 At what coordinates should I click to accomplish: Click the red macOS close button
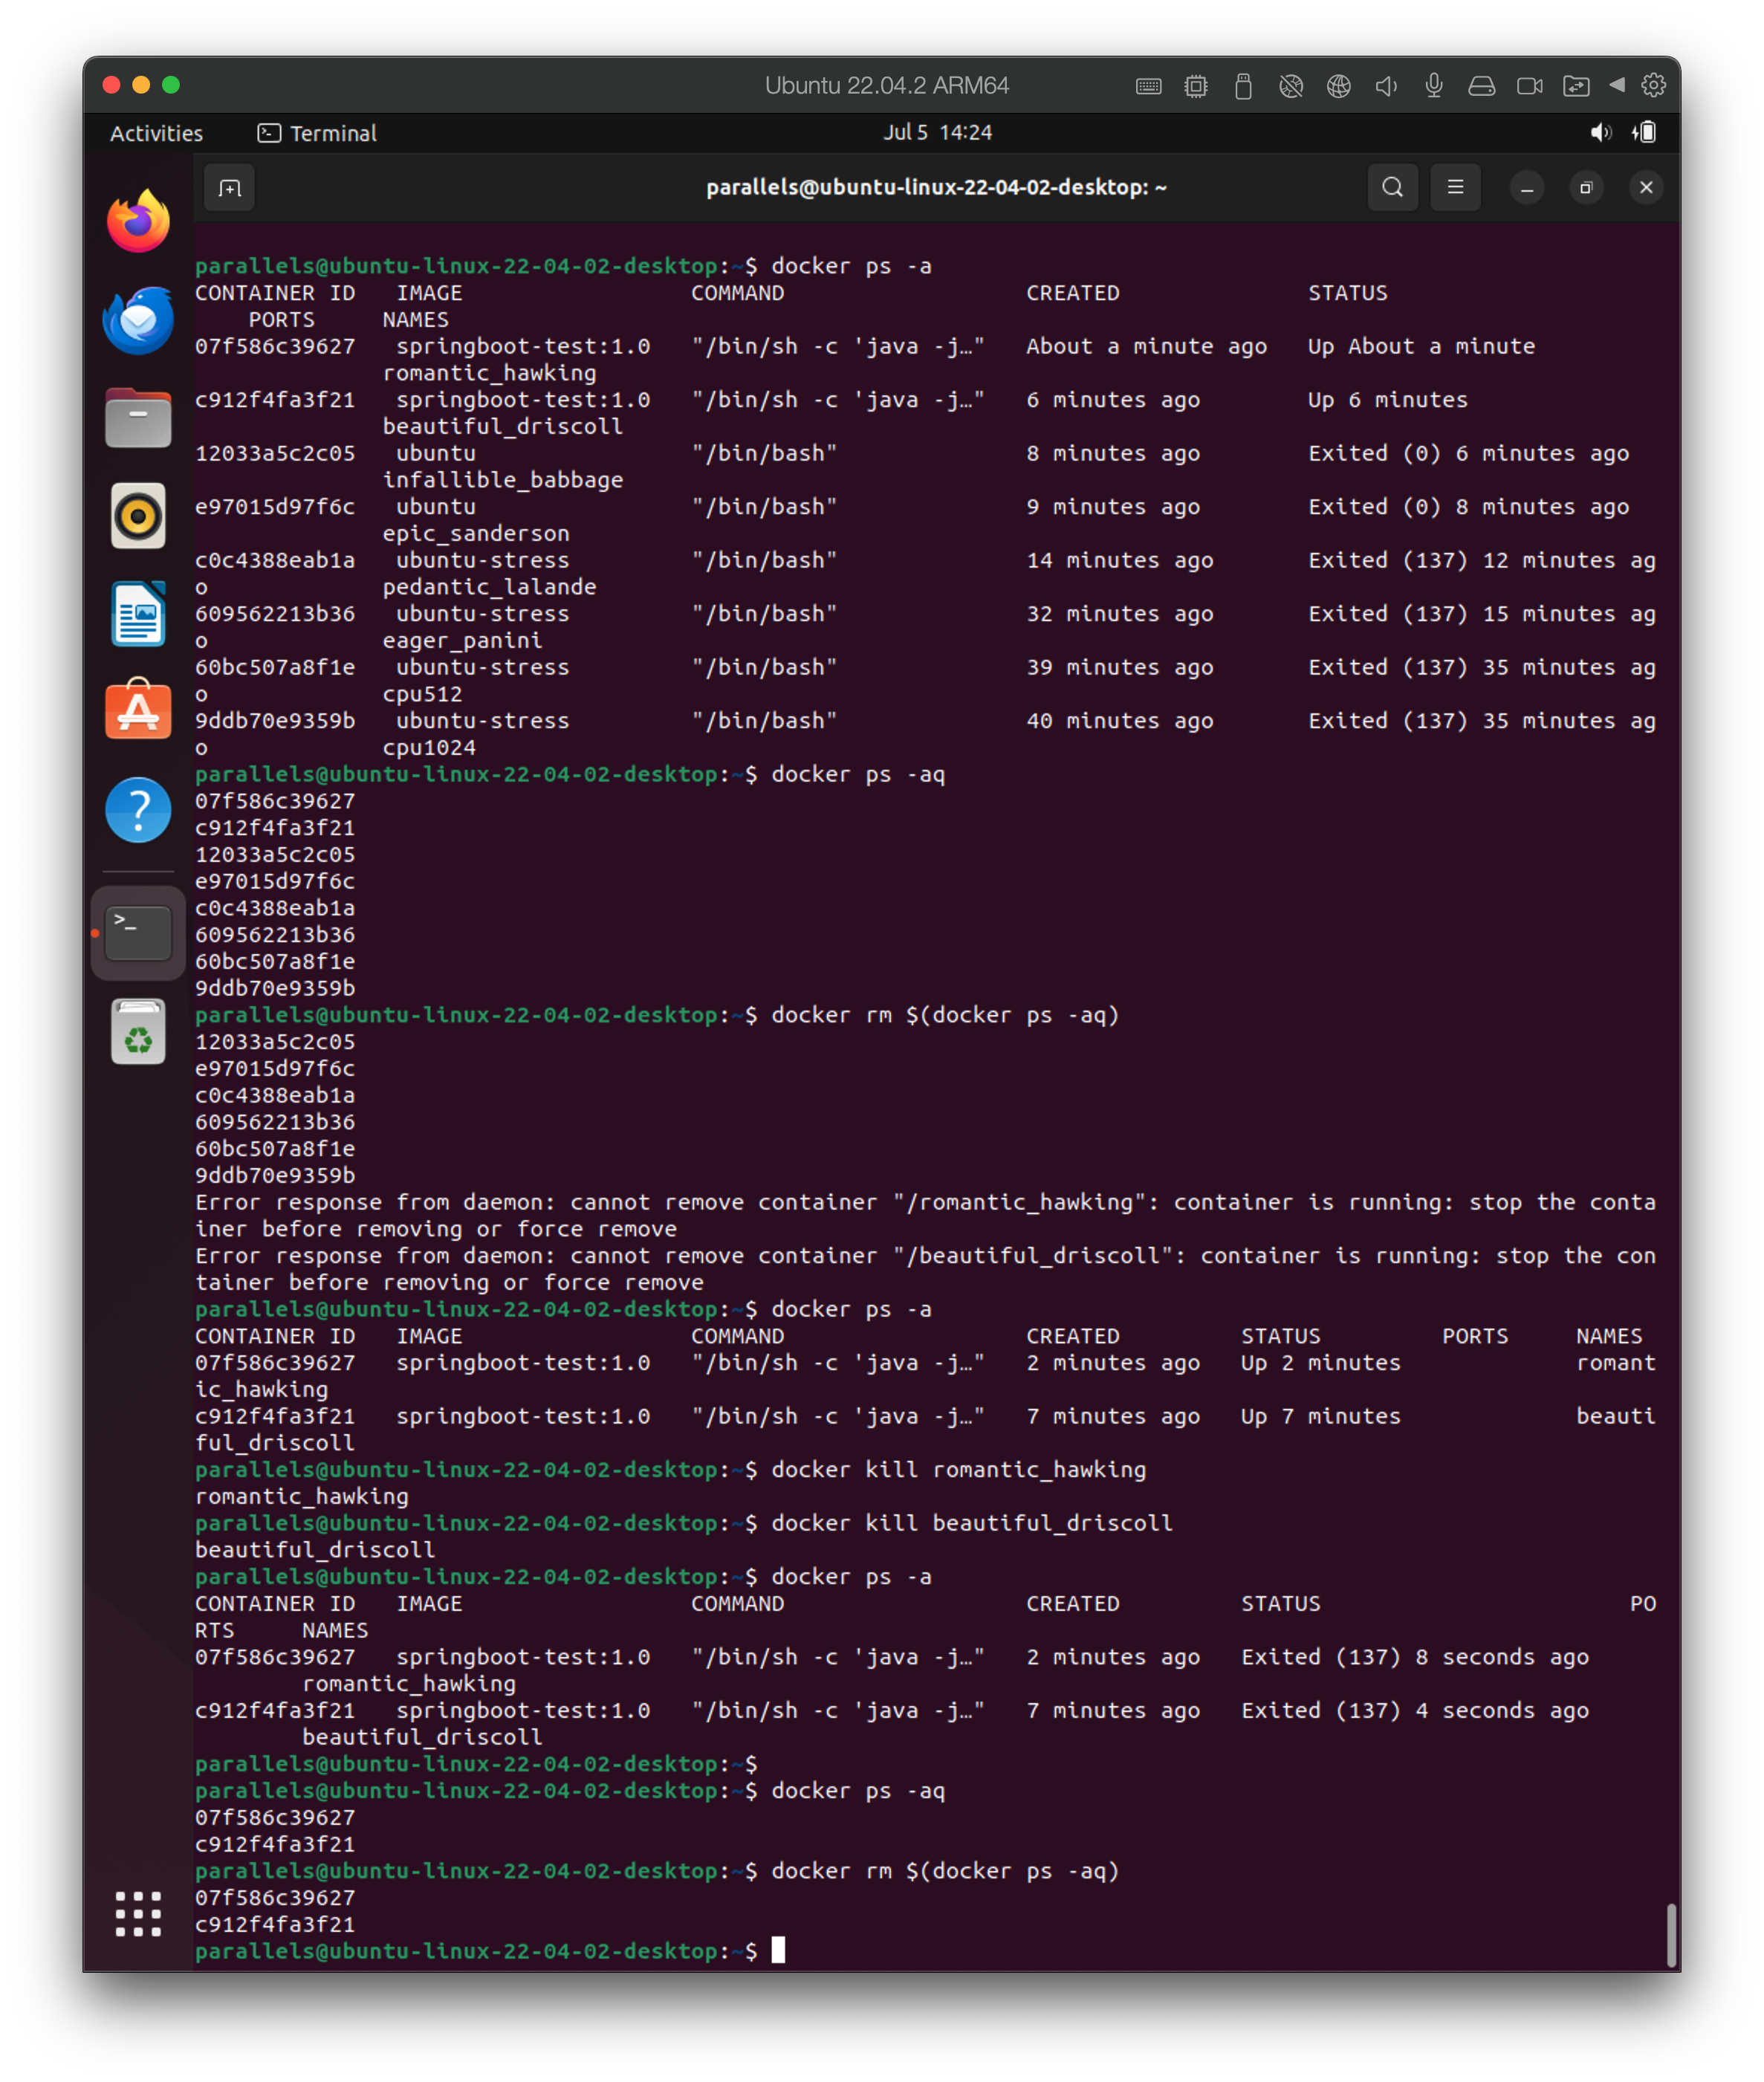112,85
